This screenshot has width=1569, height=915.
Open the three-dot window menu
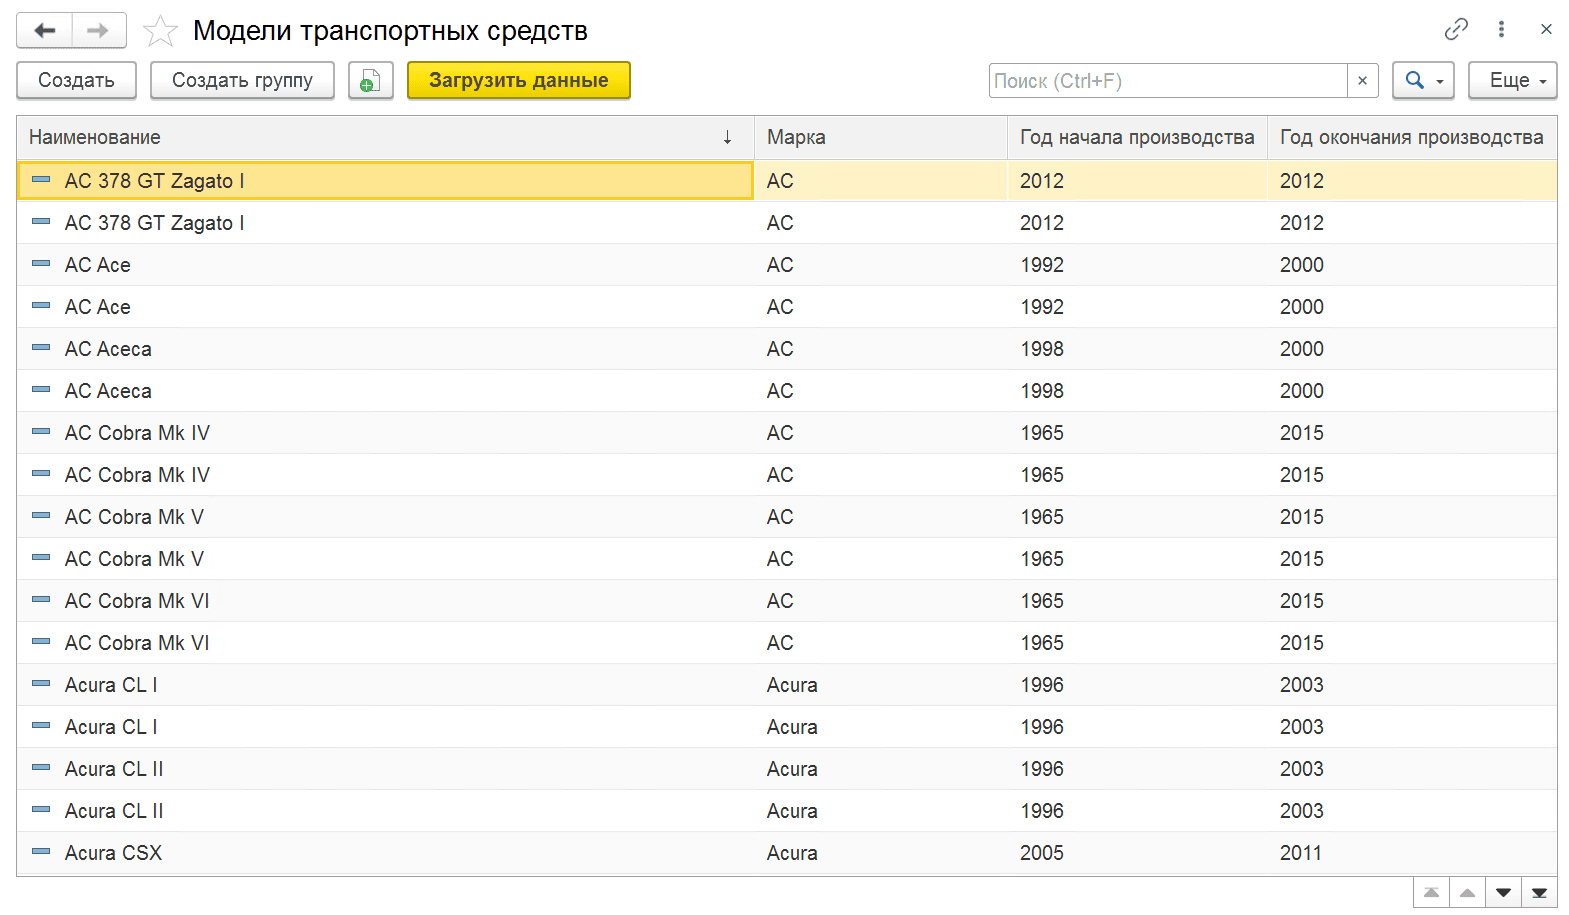click(x=1501, y=29)
